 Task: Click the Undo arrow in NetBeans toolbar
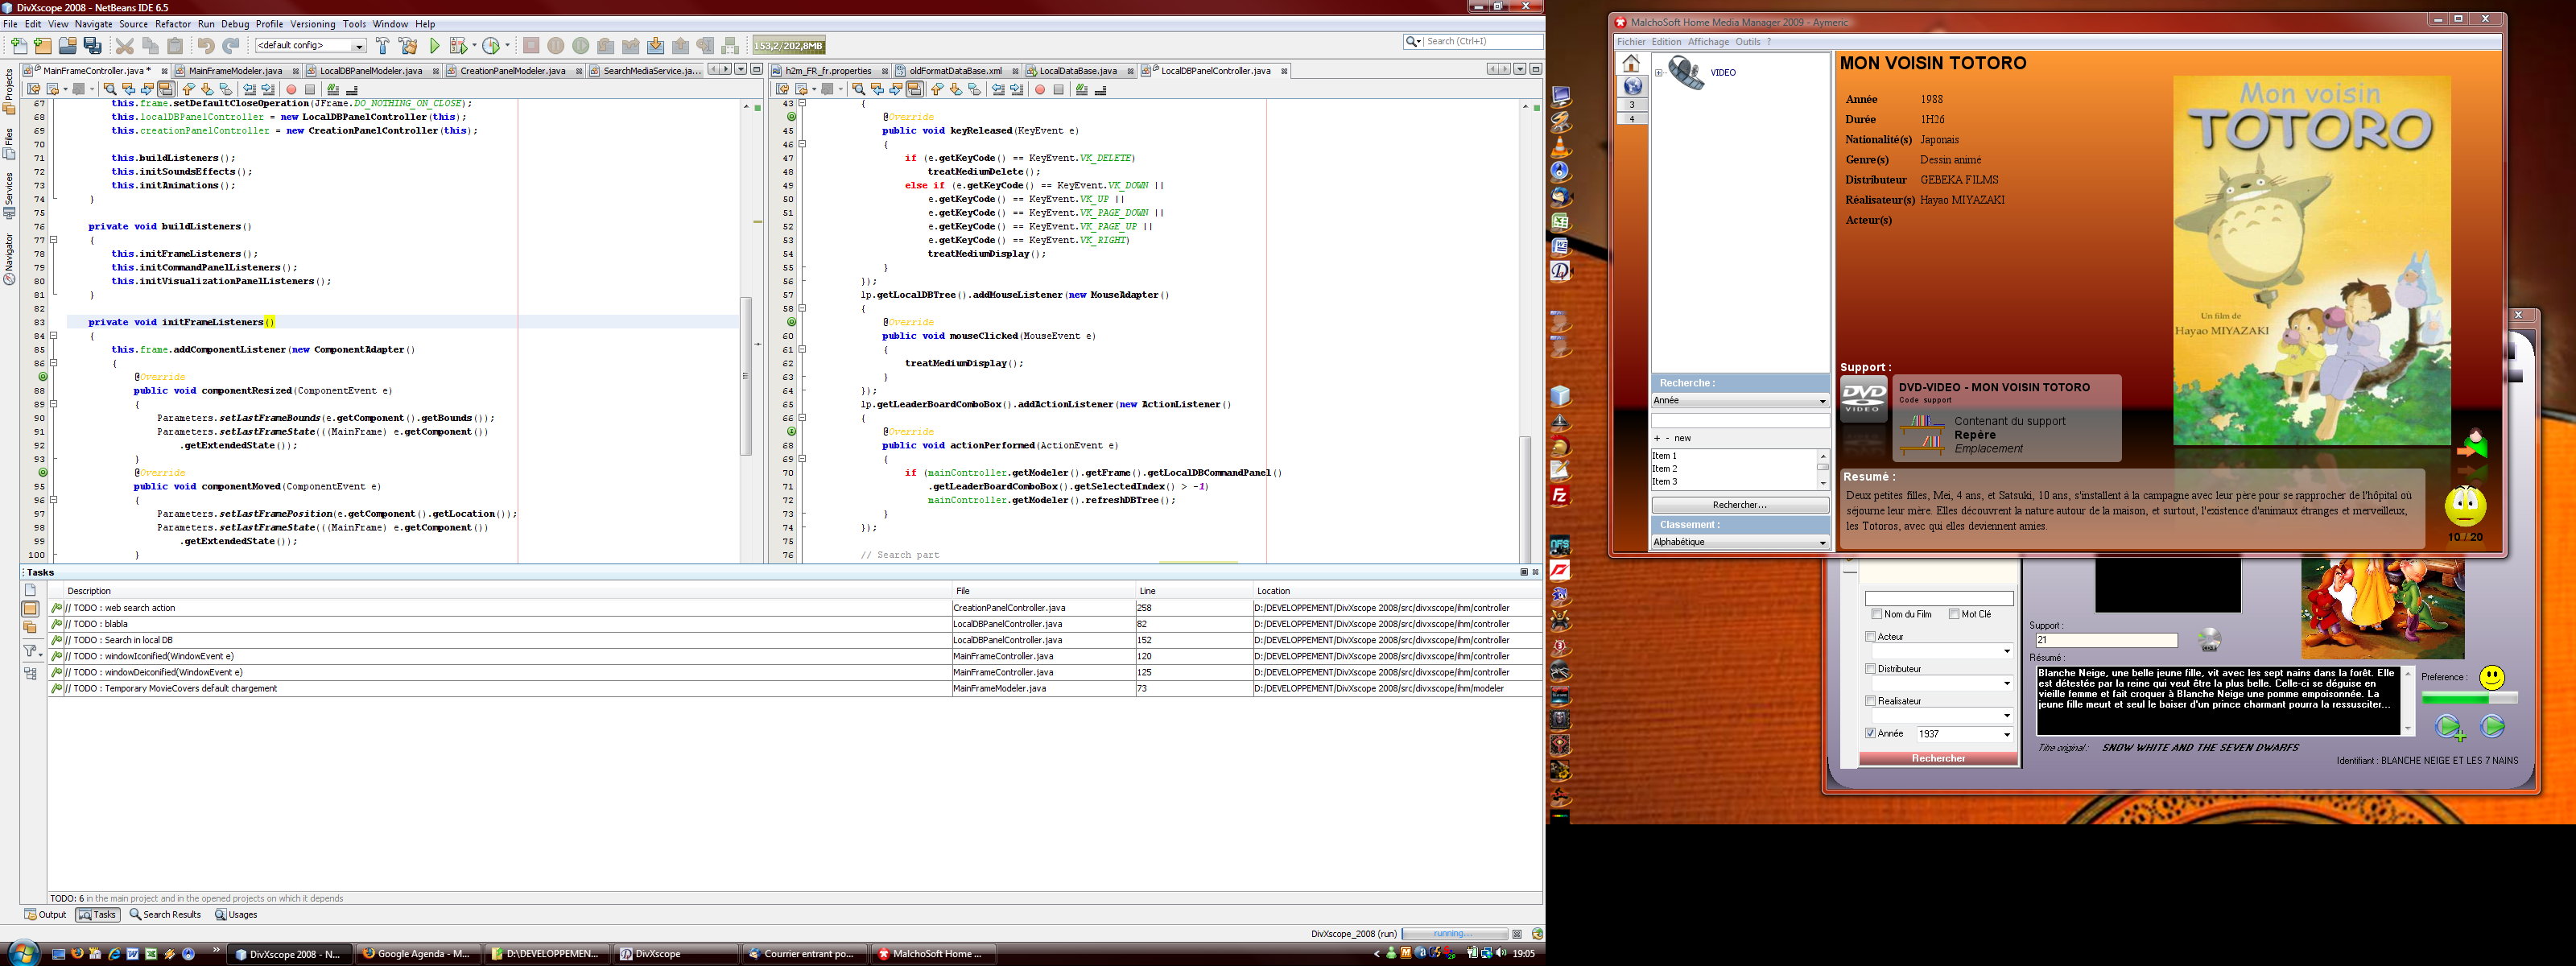tap(205, 45)
